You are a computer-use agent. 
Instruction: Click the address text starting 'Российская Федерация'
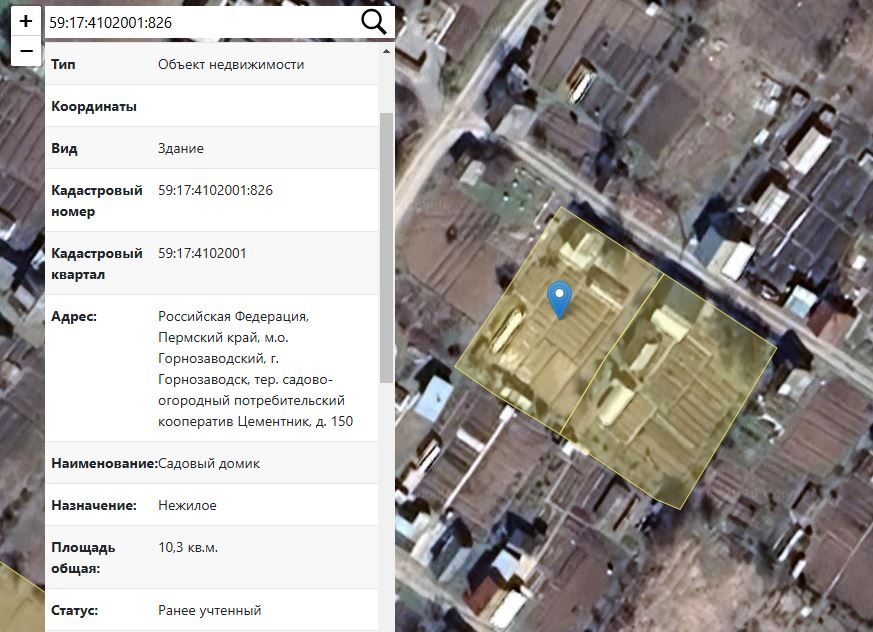click(256, 369)
